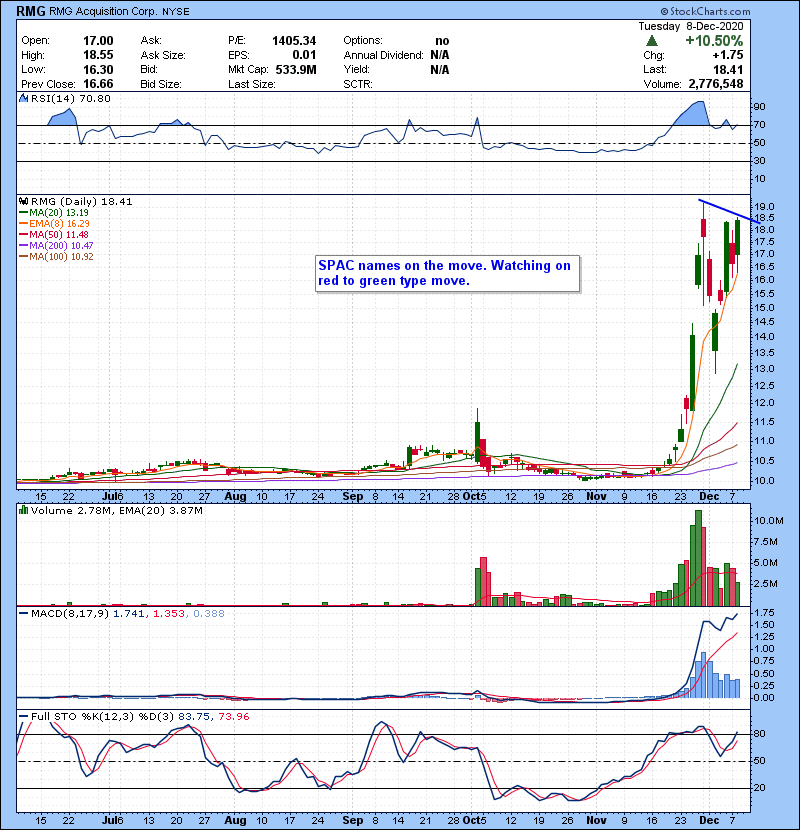
Task: Click the Last value 18.41
Action: pos(728,69)
